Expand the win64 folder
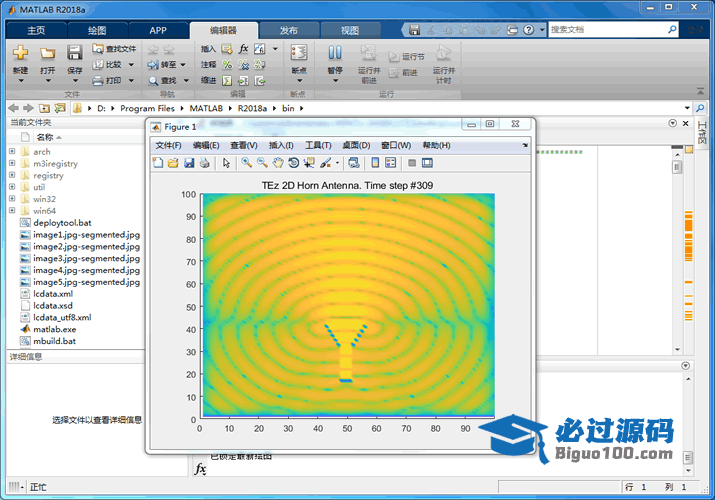This screenshot has height=500, width=715. click(x=12, y=211)
